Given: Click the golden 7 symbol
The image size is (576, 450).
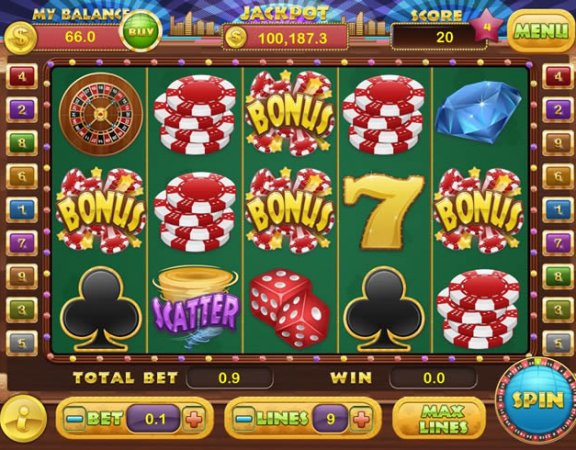Looking at the screenshot, I should (x=384, y=212).
